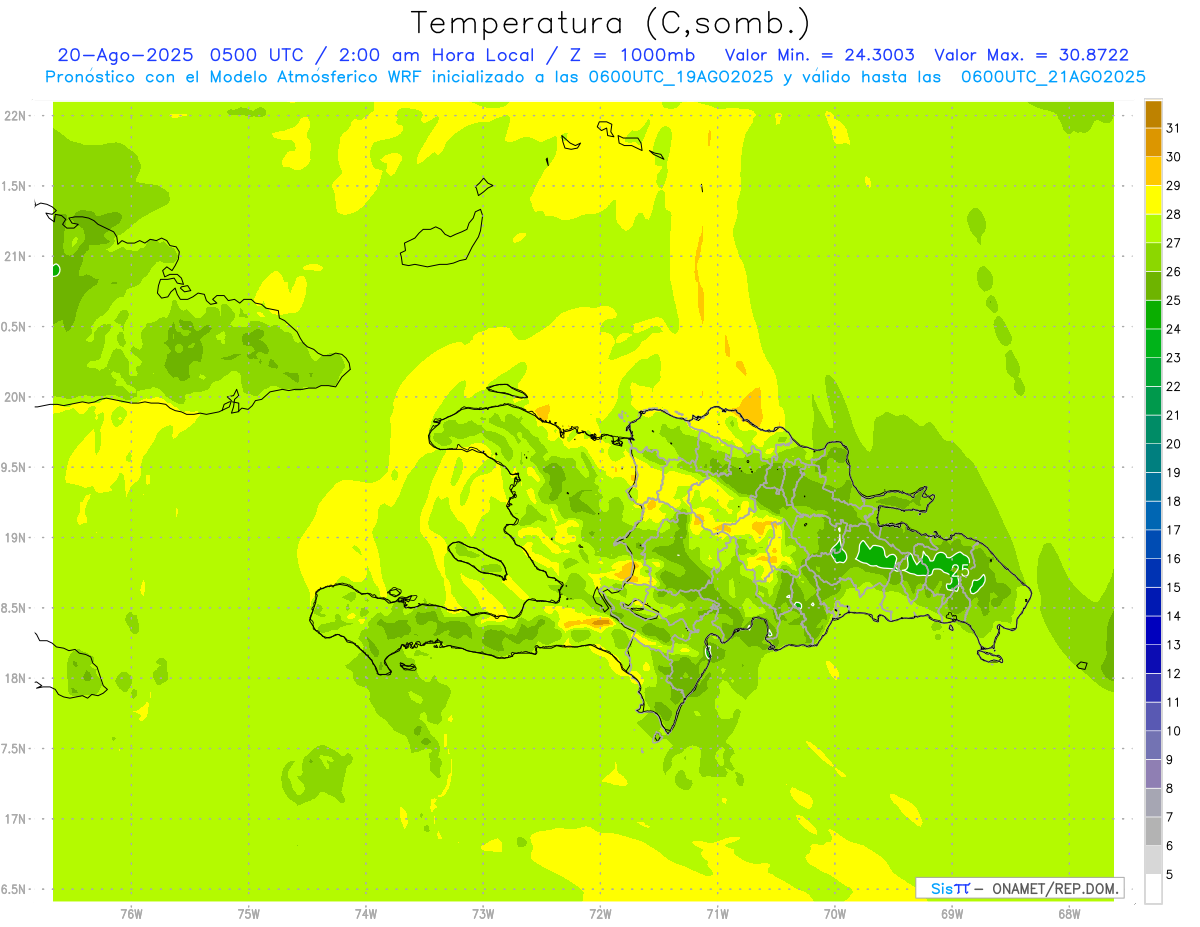Click the "20N" latitude axis label
The image size is (1200, 927).
click(x=15, y=397)
